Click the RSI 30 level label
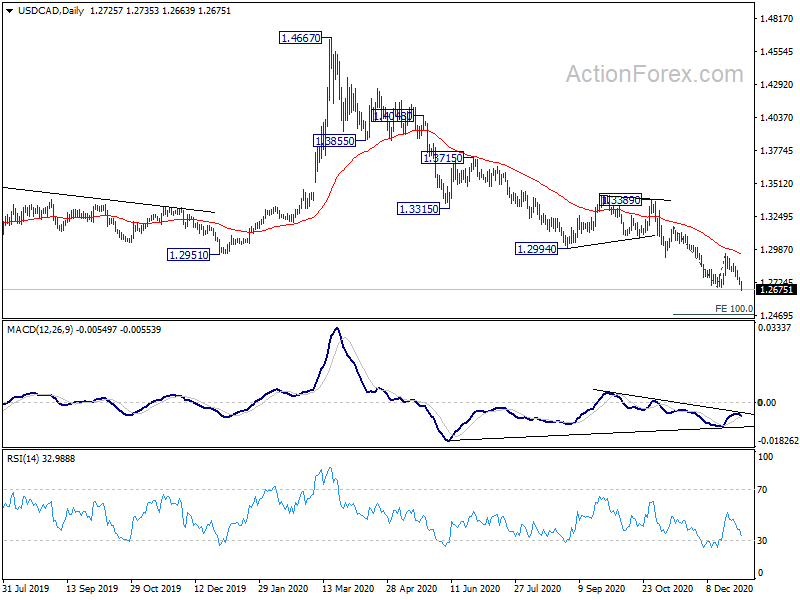 pyautogui.click(x=762, y=541)
